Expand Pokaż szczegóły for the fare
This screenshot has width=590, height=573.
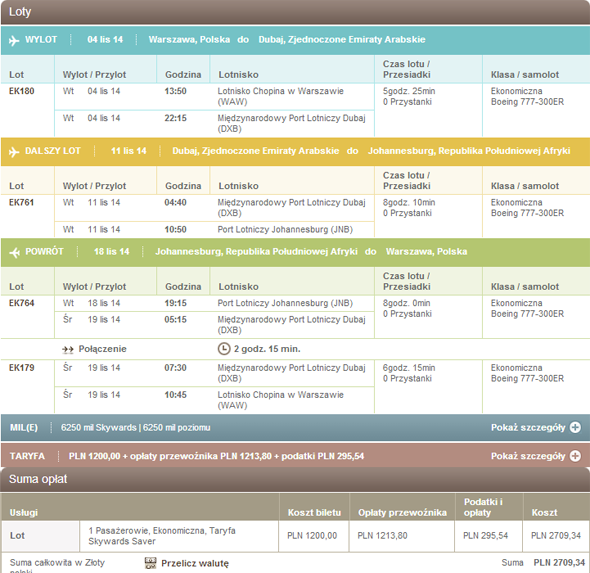tap(528, 456)
